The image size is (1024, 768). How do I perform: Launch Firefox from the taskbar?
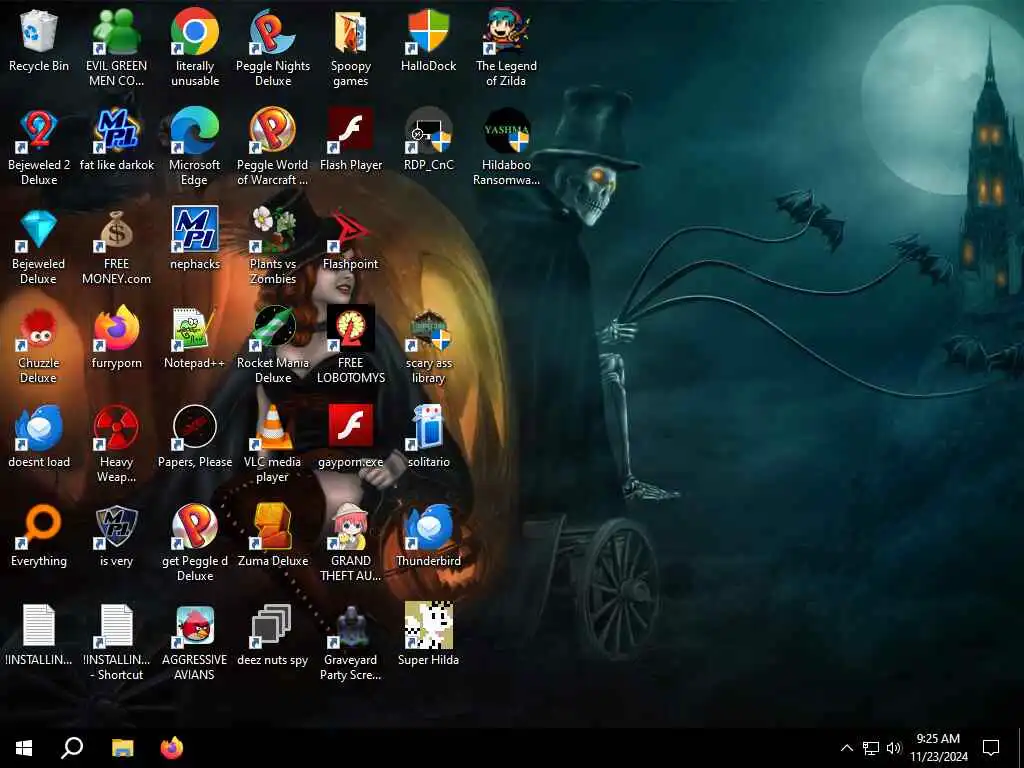172,748
